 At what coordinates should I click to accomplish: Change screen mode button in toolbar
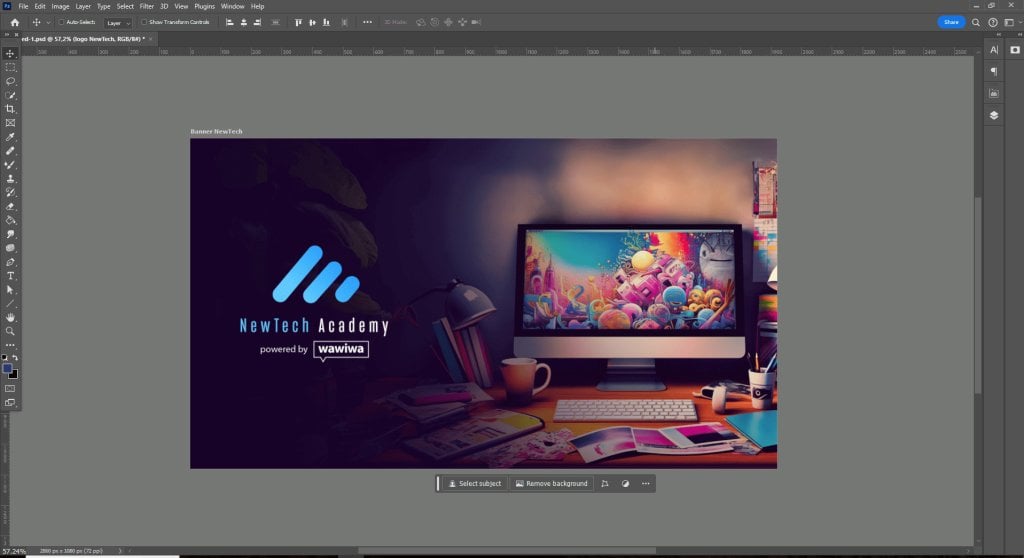click(x=10, y=402)
